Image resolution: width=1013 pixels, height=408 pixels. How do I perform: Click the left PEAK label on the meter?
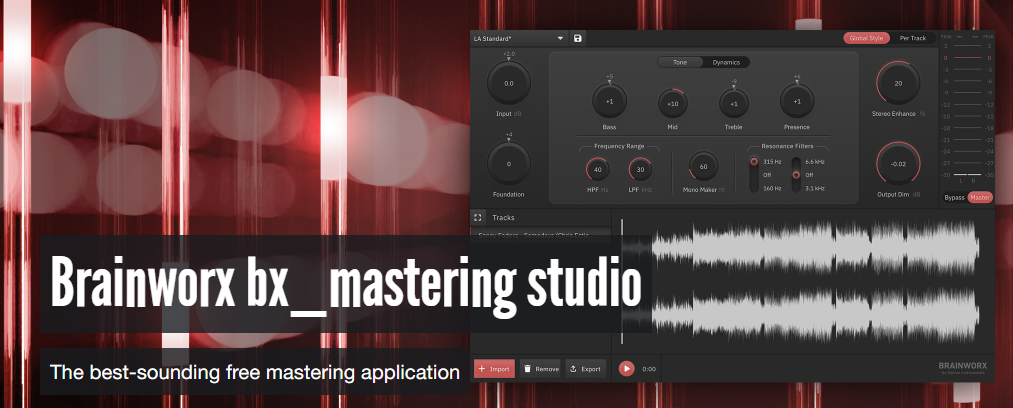(946, 37)
